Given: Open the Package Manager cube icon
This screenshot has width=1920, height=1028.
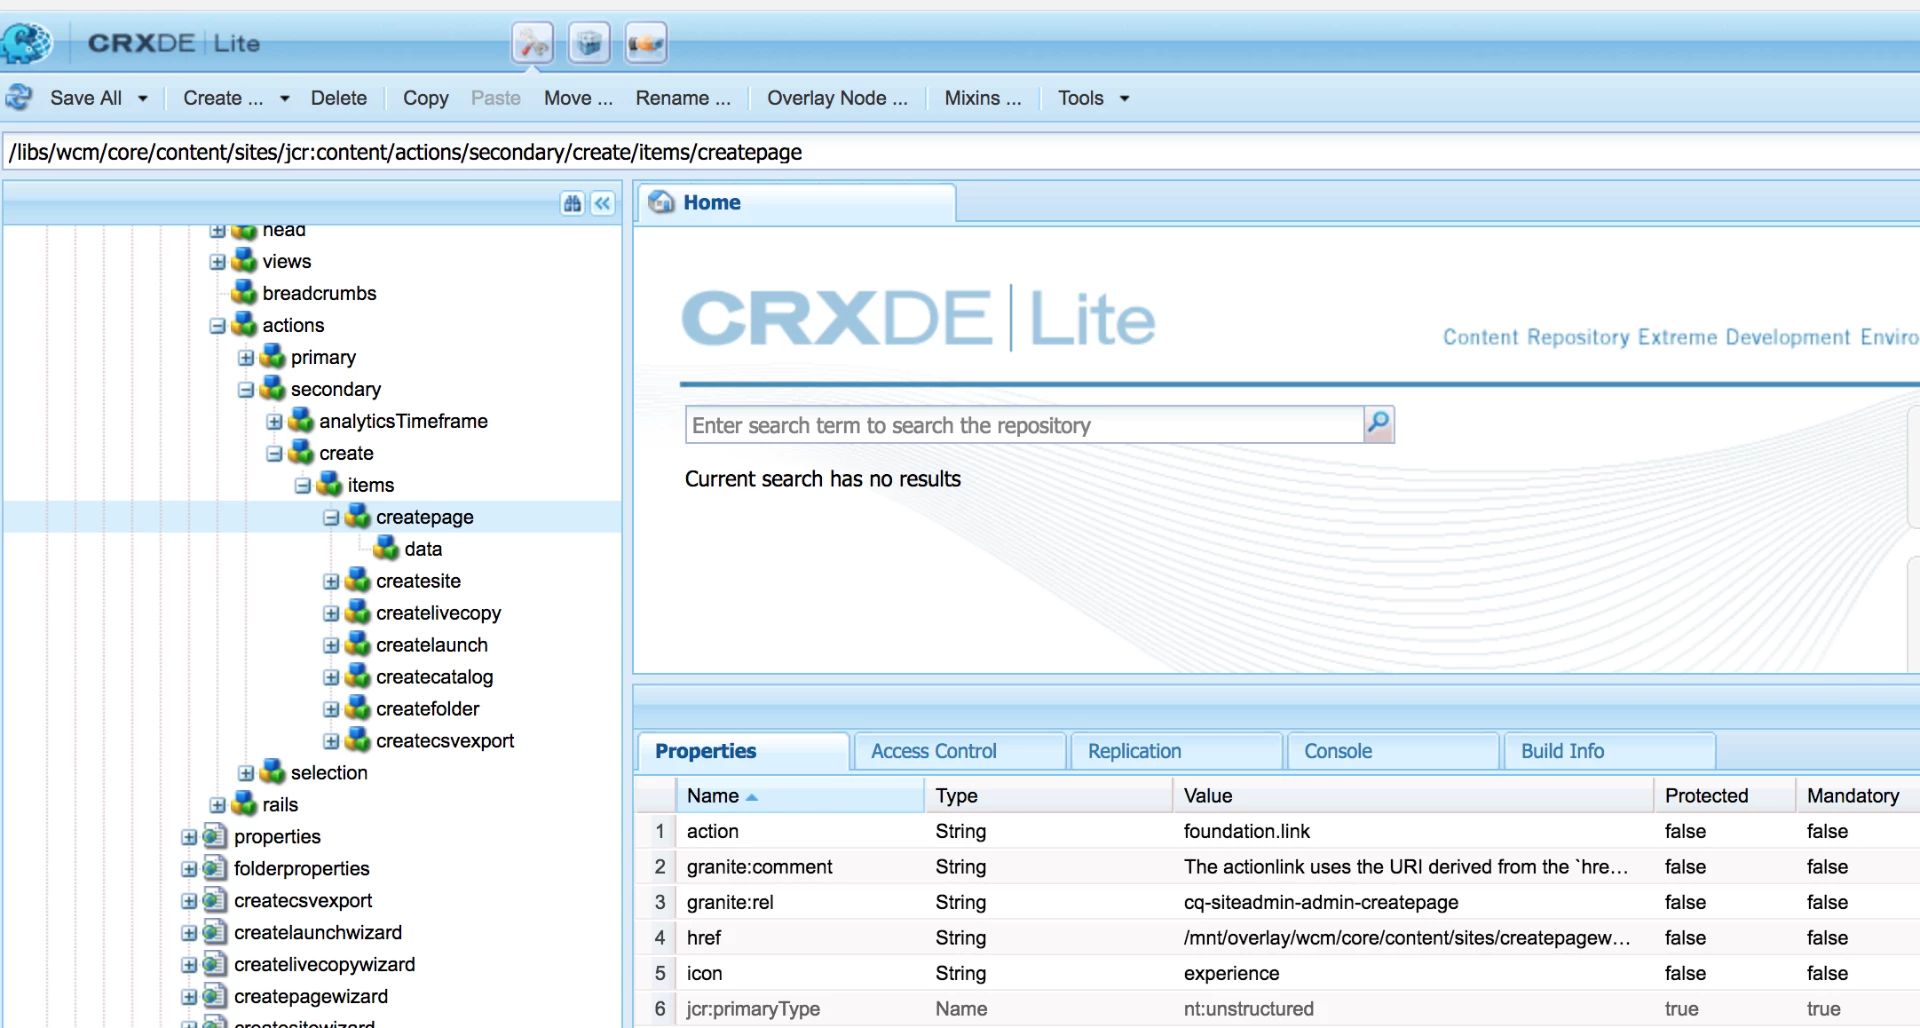Looking at the screenshot, I should [590, 44].
